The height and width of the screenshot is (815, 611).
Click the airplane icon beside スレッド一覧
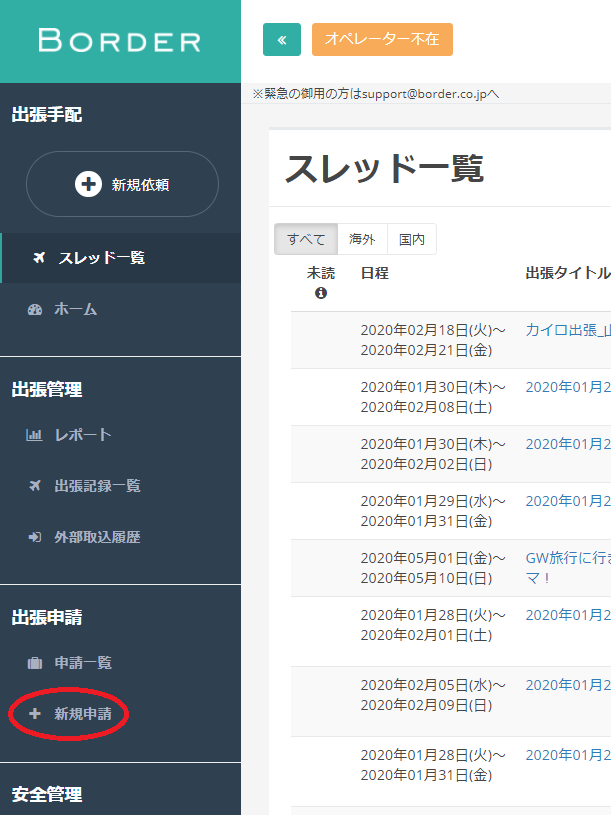pyautogui.click(x=39, y=258)
